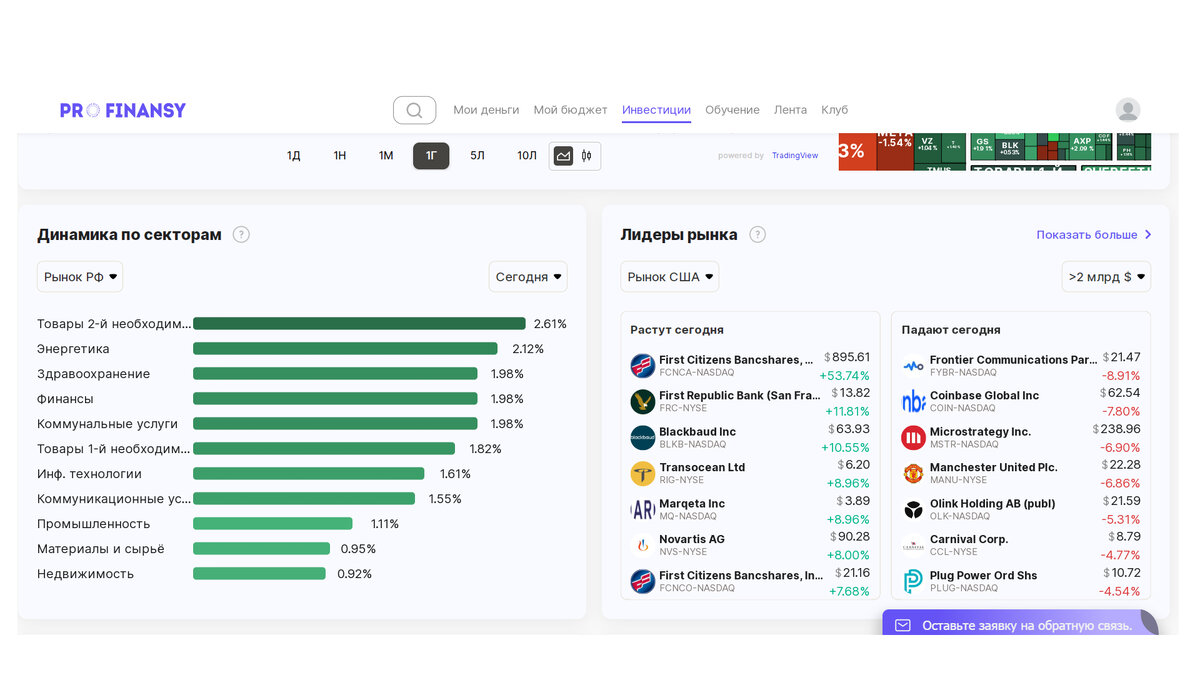Click the Plug Power company logo
The width and height of the screenshot is (1200, 675).
[x=912, y=580]
